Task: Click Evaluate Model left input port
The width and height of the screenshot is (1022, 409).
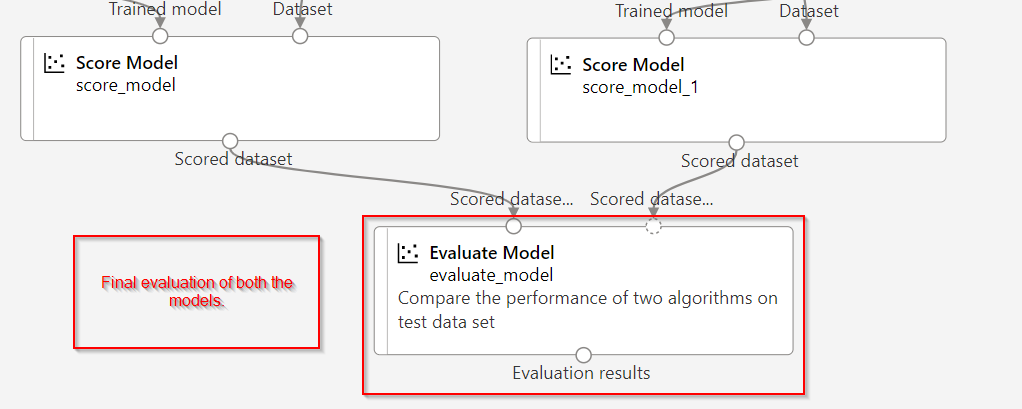Action: [x=514, y=226]
